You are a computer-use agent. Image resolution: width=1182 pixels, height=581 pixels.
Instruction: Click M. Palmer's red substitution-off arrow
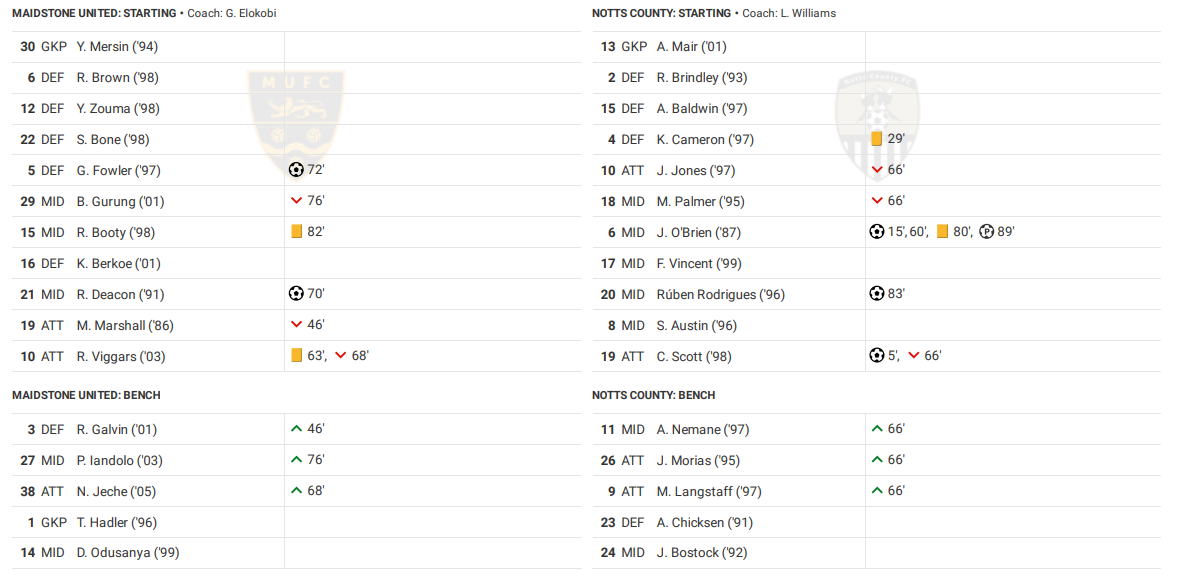click(x=877, y=201)
